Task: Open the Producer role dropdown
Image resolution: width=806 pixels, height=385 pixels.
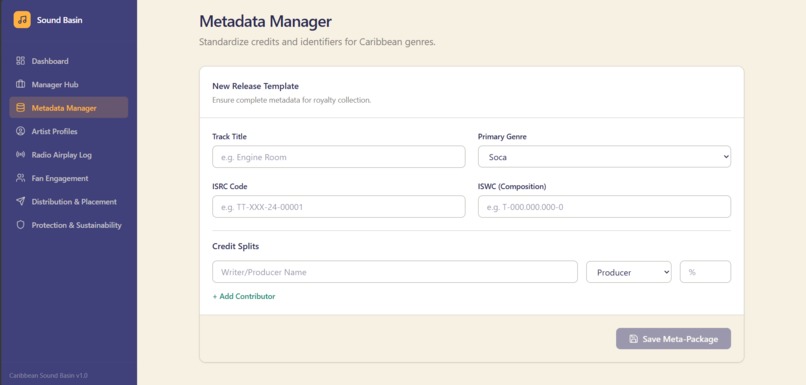Action: (629, 272)
